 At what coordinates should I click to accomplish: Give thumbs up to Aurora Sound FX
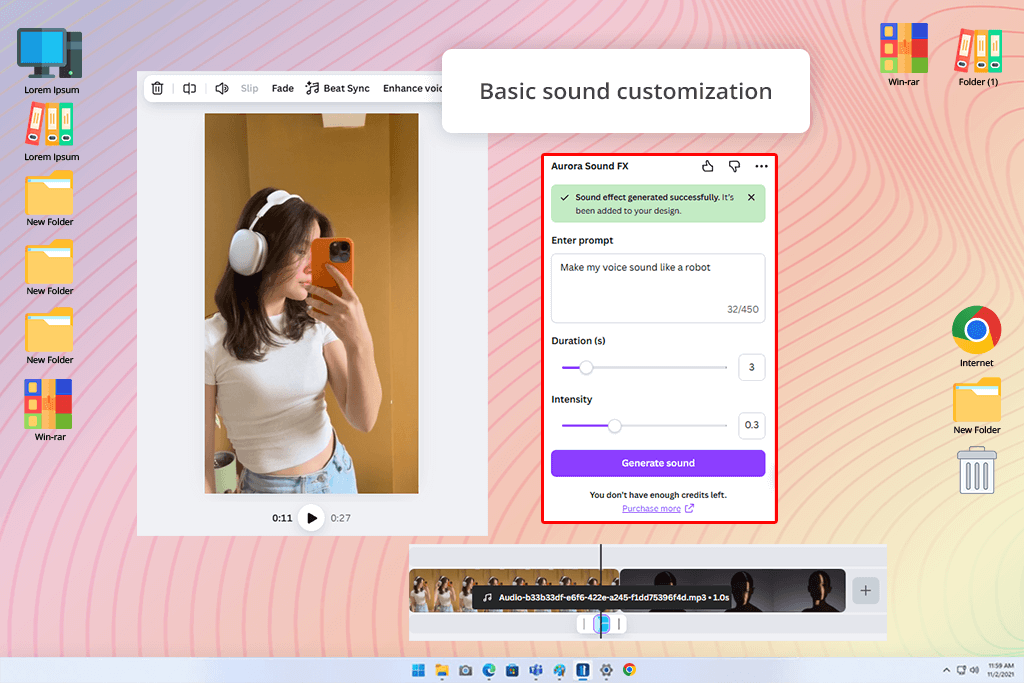tap(708, 167)
